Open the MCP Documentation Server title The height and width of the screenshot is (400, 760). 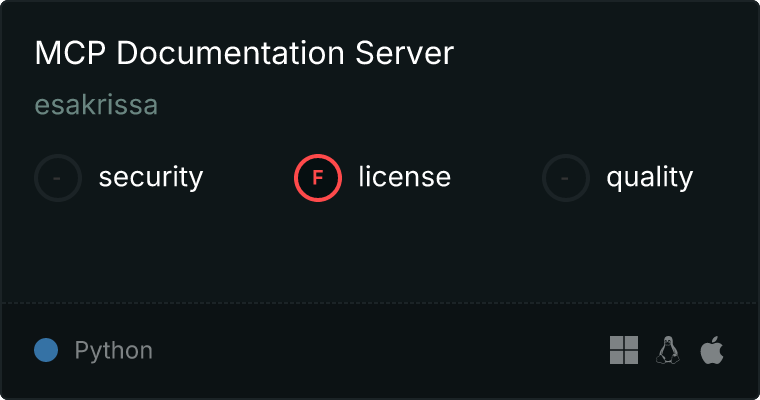(x=244, y=54)
